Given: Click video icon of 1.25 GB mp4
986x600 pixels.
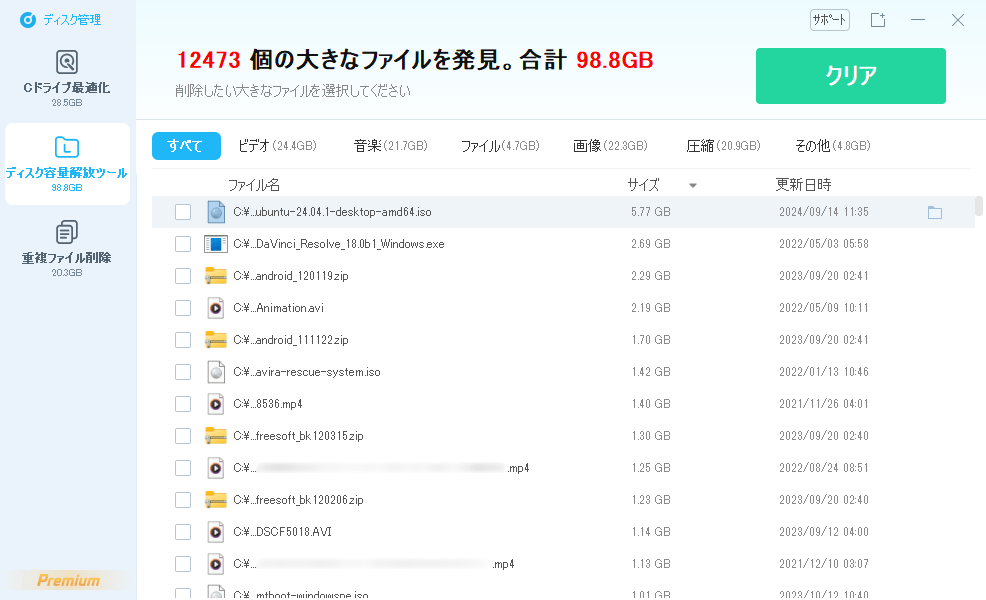Looking at the screenshot, I should click(216, 468).
